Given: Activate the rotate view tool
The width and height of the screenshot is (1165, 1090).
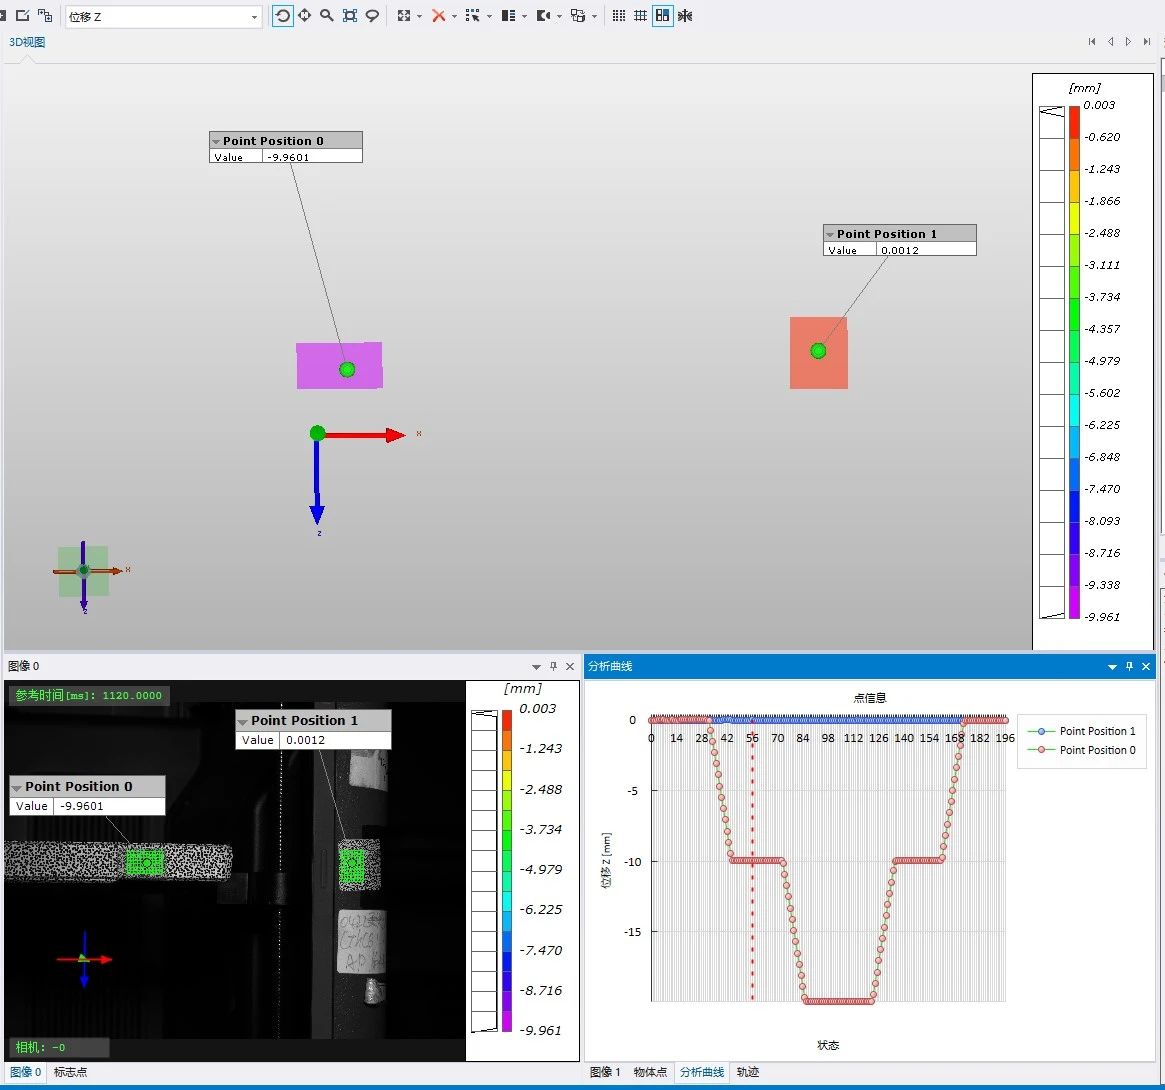Looking at the screenshot, I should coord(282,16).
